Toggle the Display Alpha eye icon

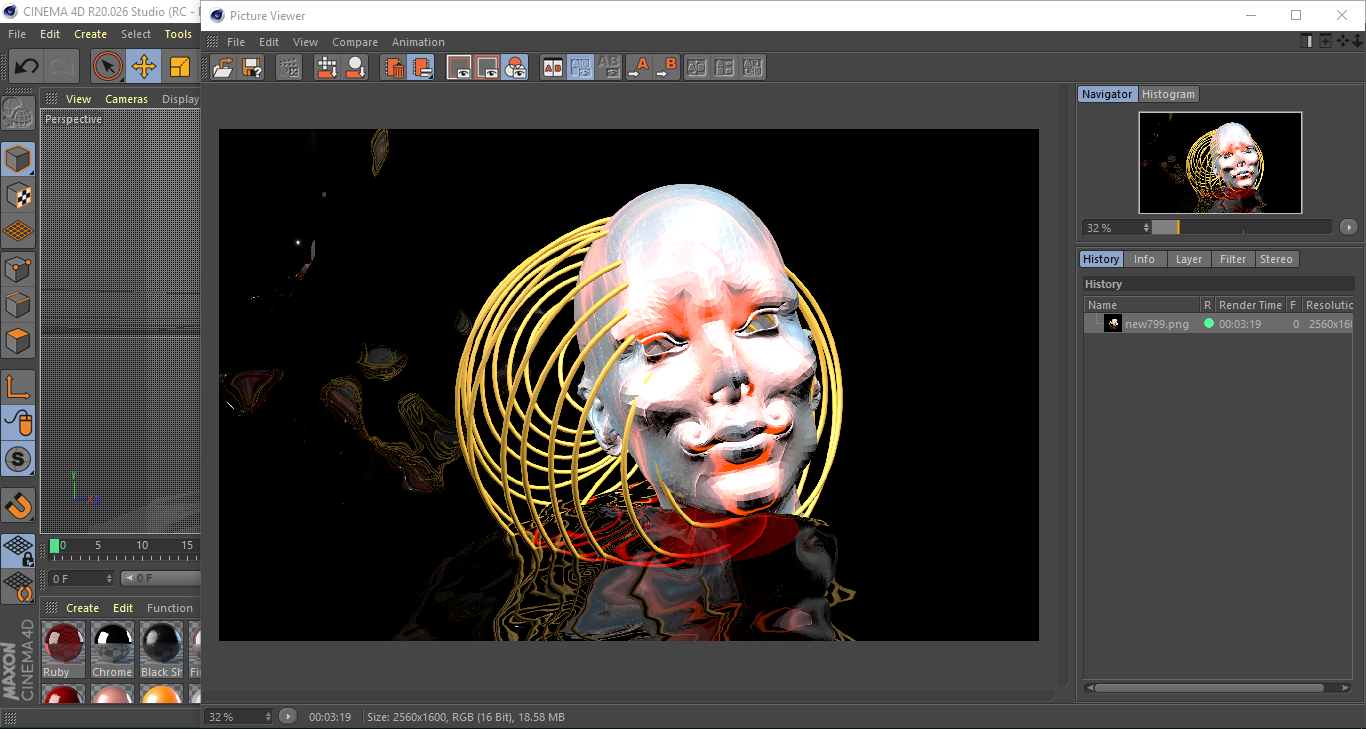coord(487,67)
